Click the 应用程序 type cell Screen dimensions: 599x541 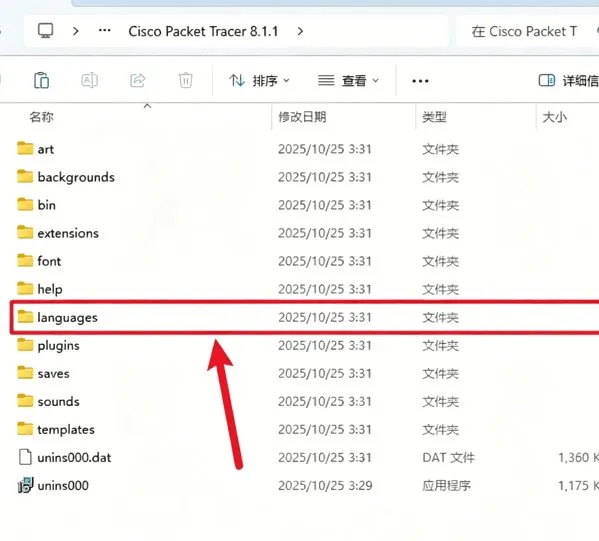446,486
